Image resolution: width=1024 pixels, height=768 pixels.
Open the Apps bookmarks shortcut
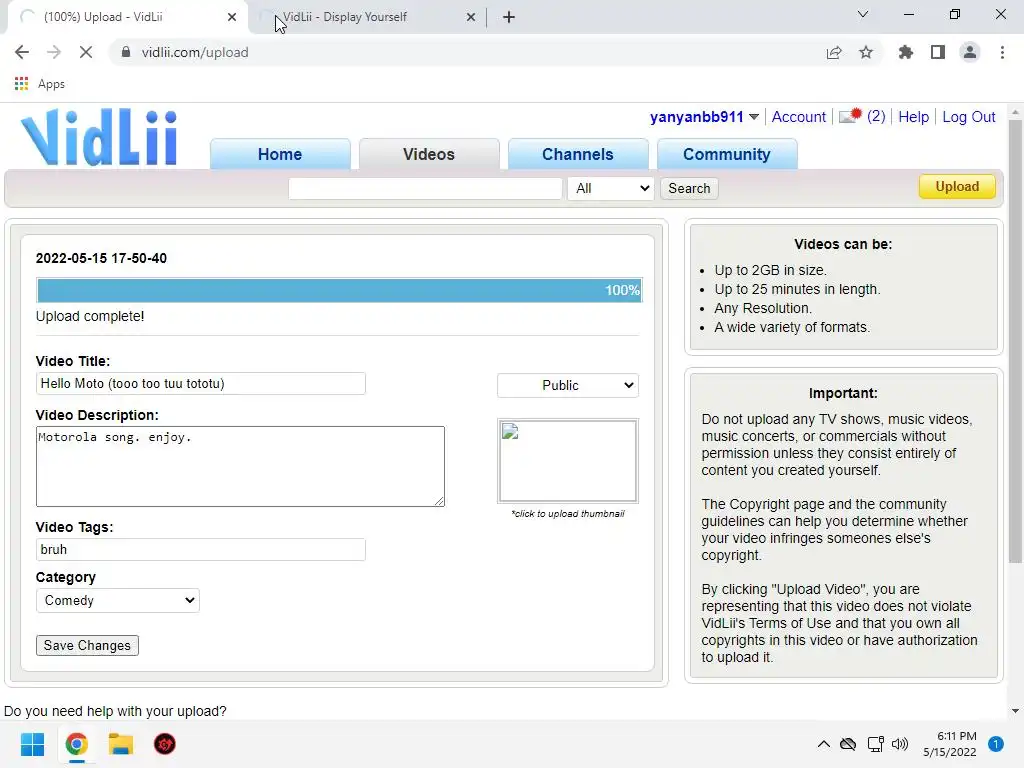[40, 84]
